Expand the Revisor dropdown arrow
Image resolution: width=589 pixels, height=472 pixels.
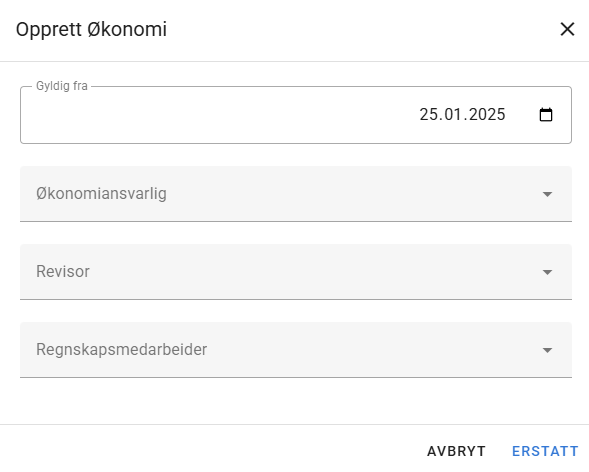[x=547, y=272]
